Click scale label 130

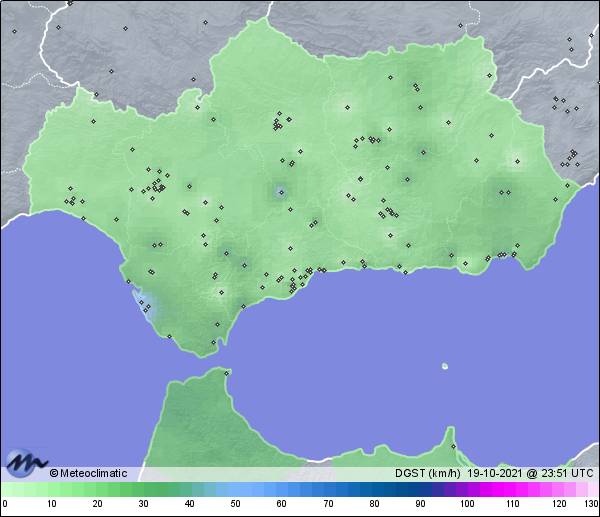point(592,504)
